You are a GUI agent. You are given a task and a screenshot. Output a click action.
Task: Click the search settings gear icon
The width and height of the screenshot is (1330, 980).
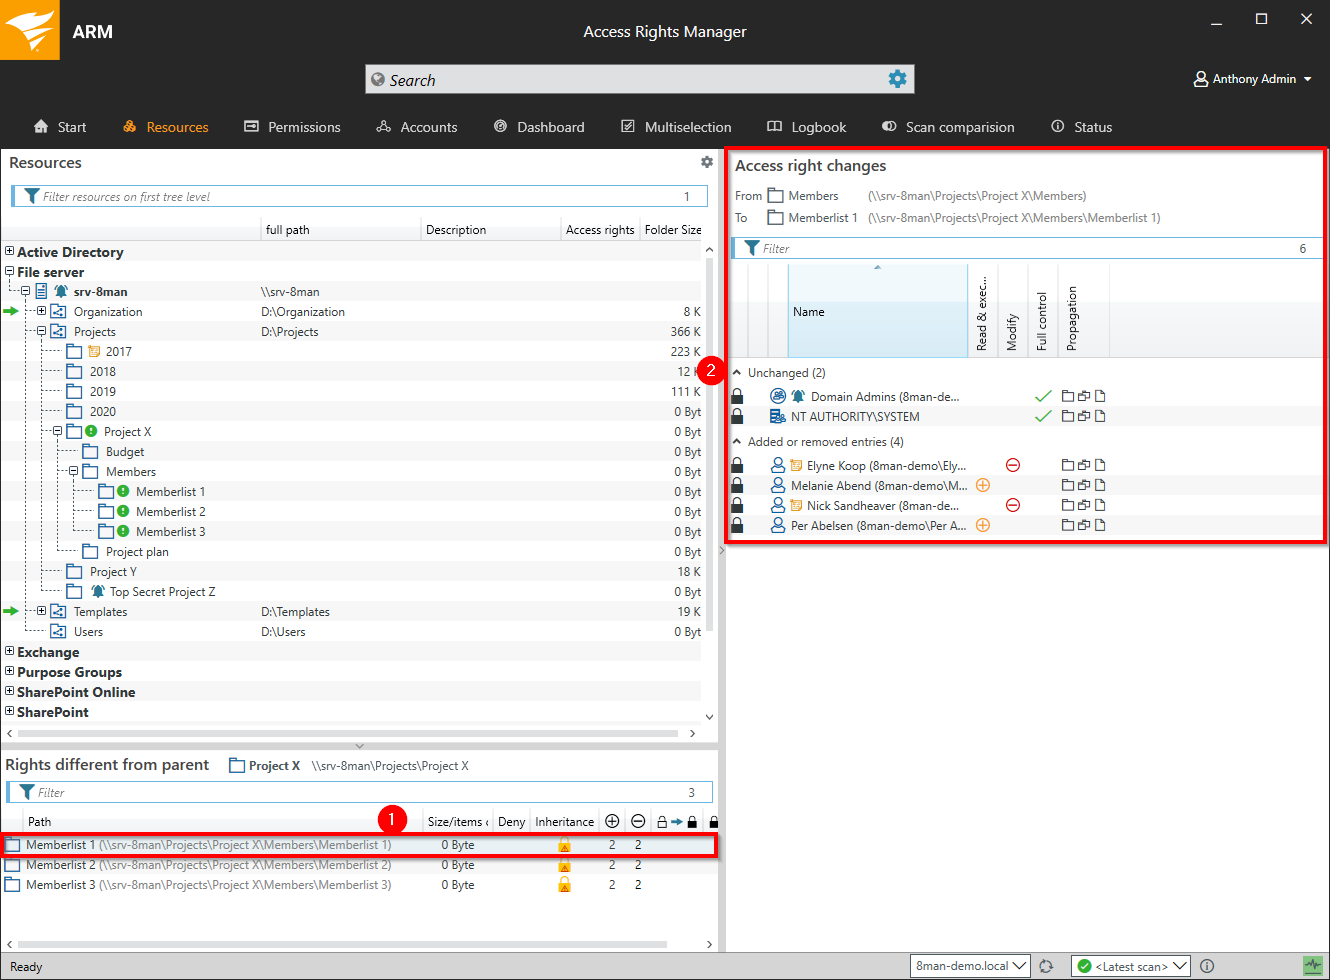897,79
